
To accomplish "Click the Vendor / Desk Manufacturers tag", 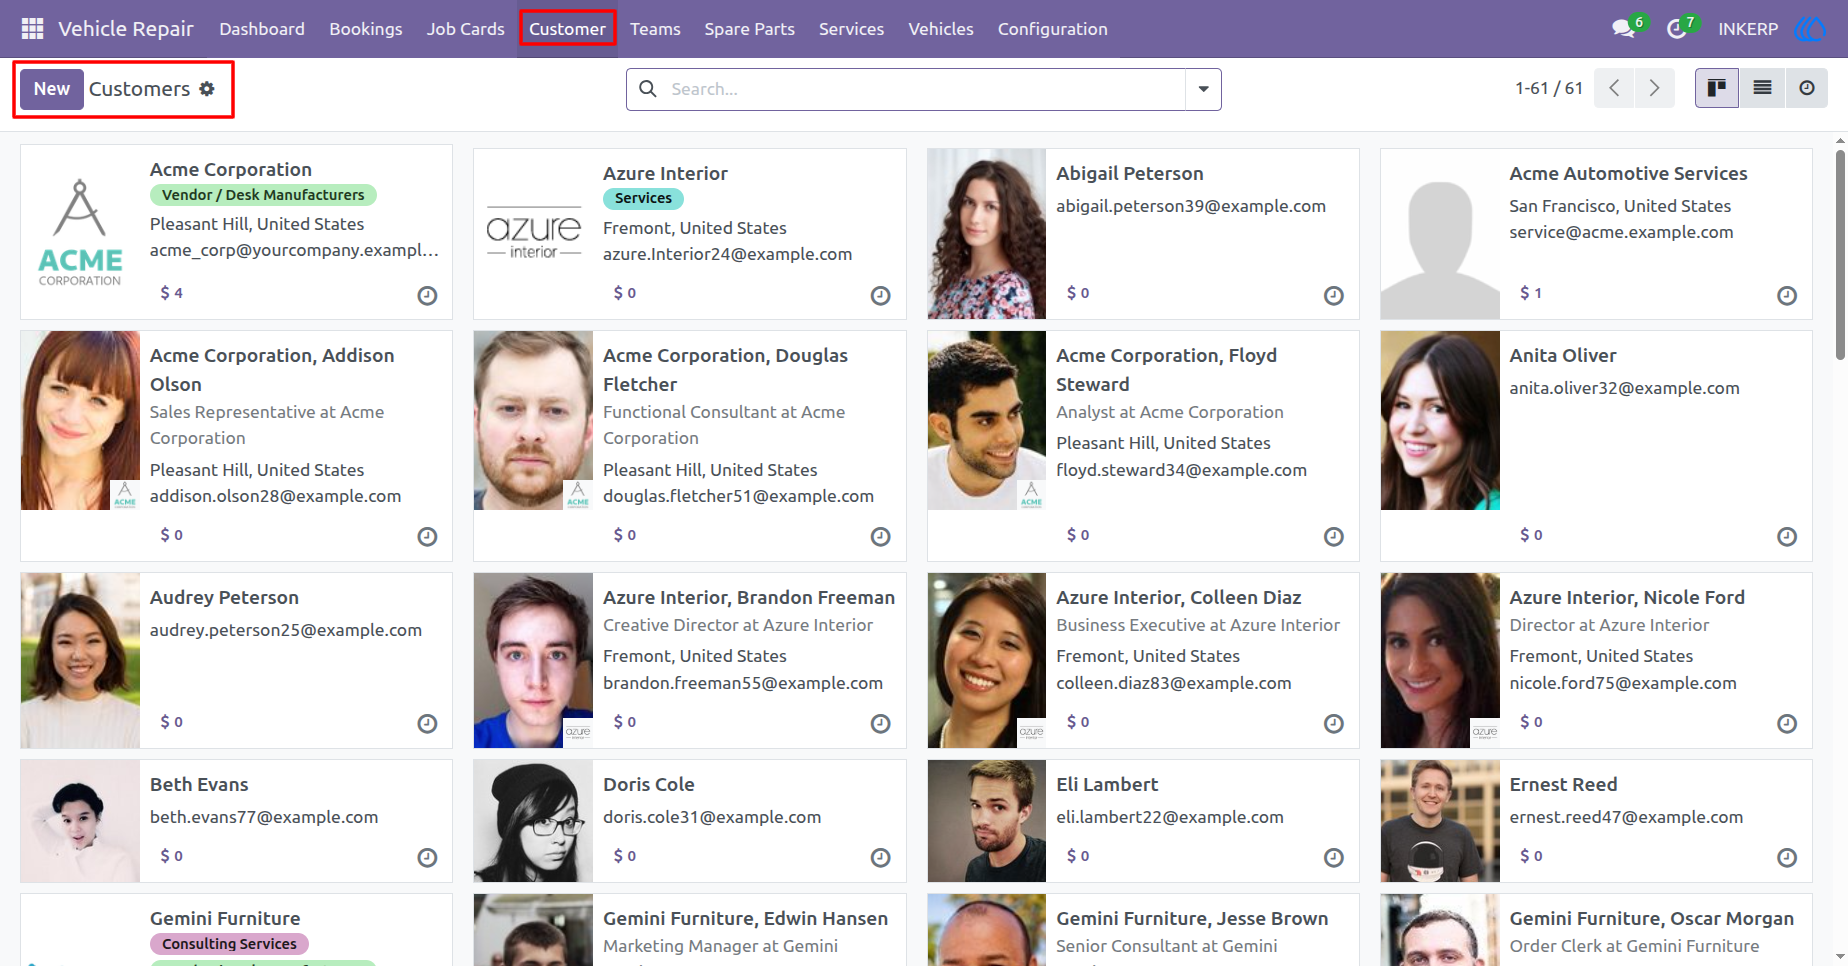I will [x=263, y=195].
